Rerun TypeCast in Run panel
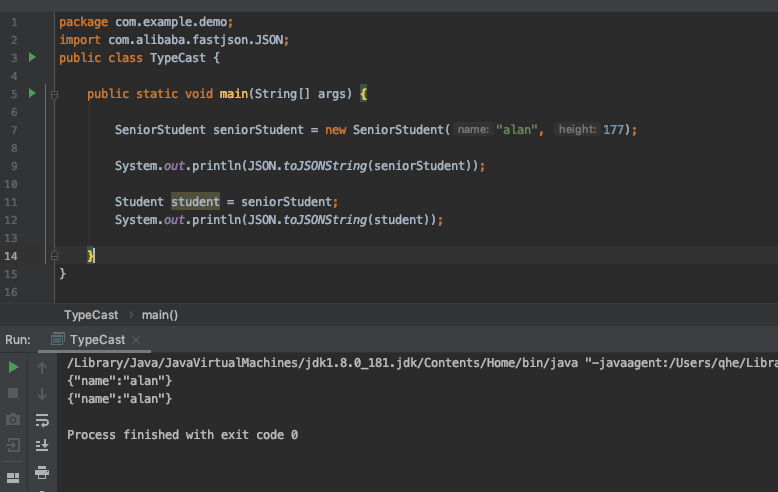The width and height of the screenshot is (778, 492). (x=13, y=368)
